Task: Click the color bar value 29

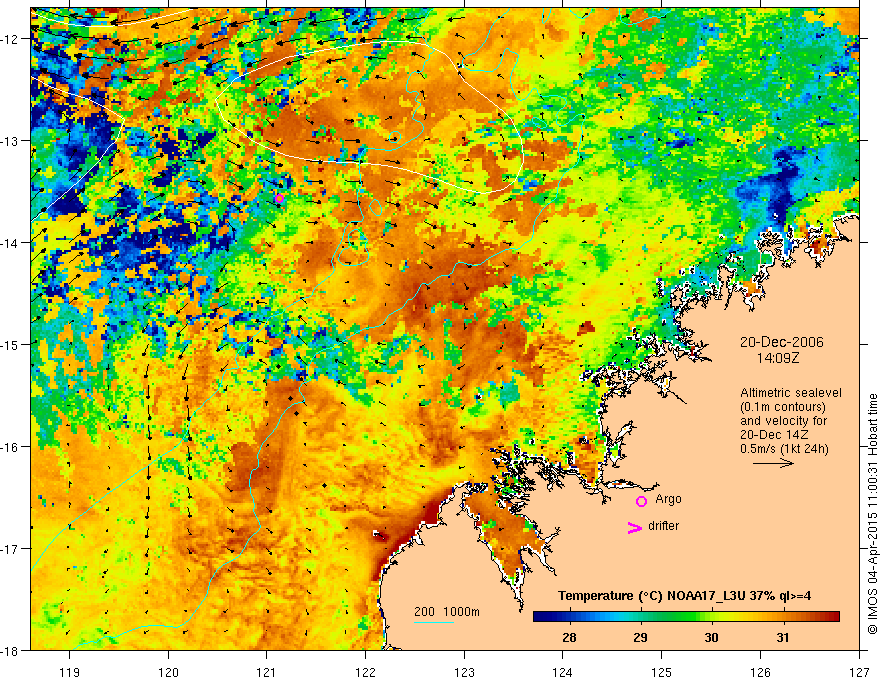Action: (x=640, y=637)
